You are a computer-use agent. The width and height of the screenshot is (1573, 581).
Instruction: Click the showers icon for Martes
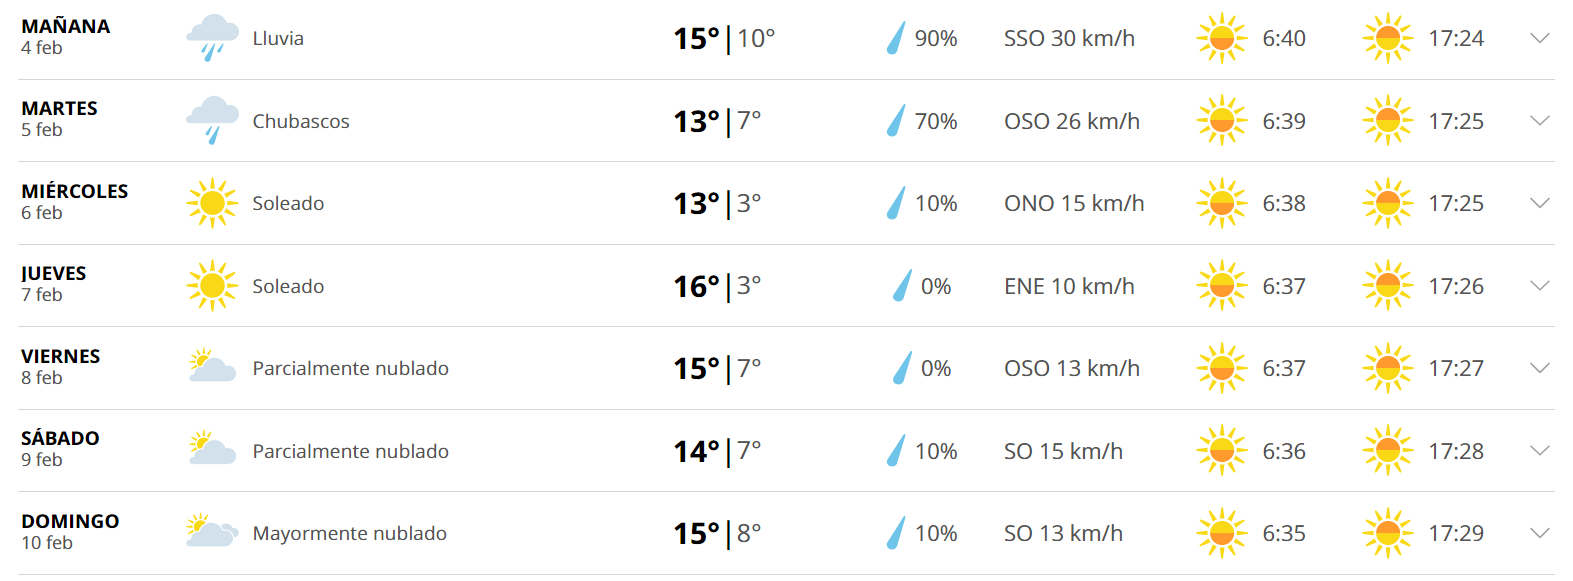coord(212,121)
